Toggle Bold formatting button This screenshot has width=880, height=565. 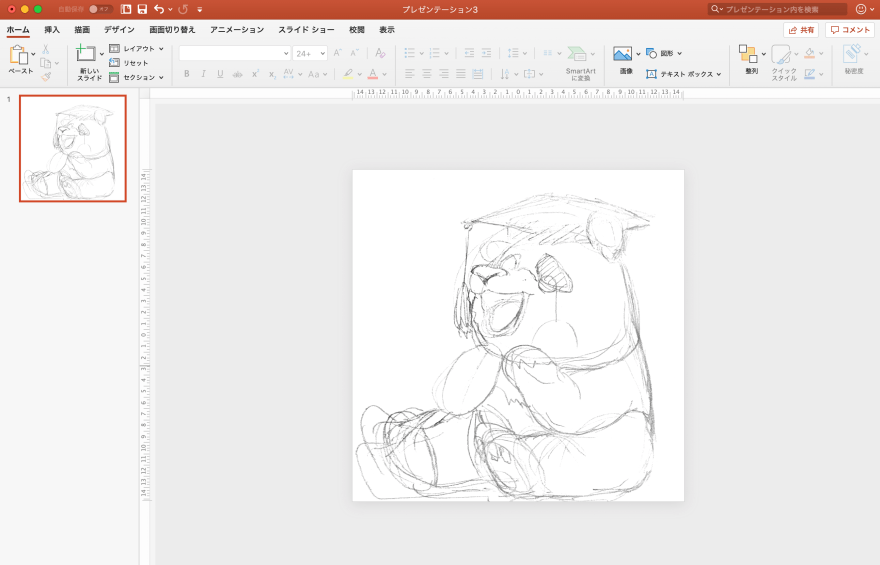click(x=186, y=74)
